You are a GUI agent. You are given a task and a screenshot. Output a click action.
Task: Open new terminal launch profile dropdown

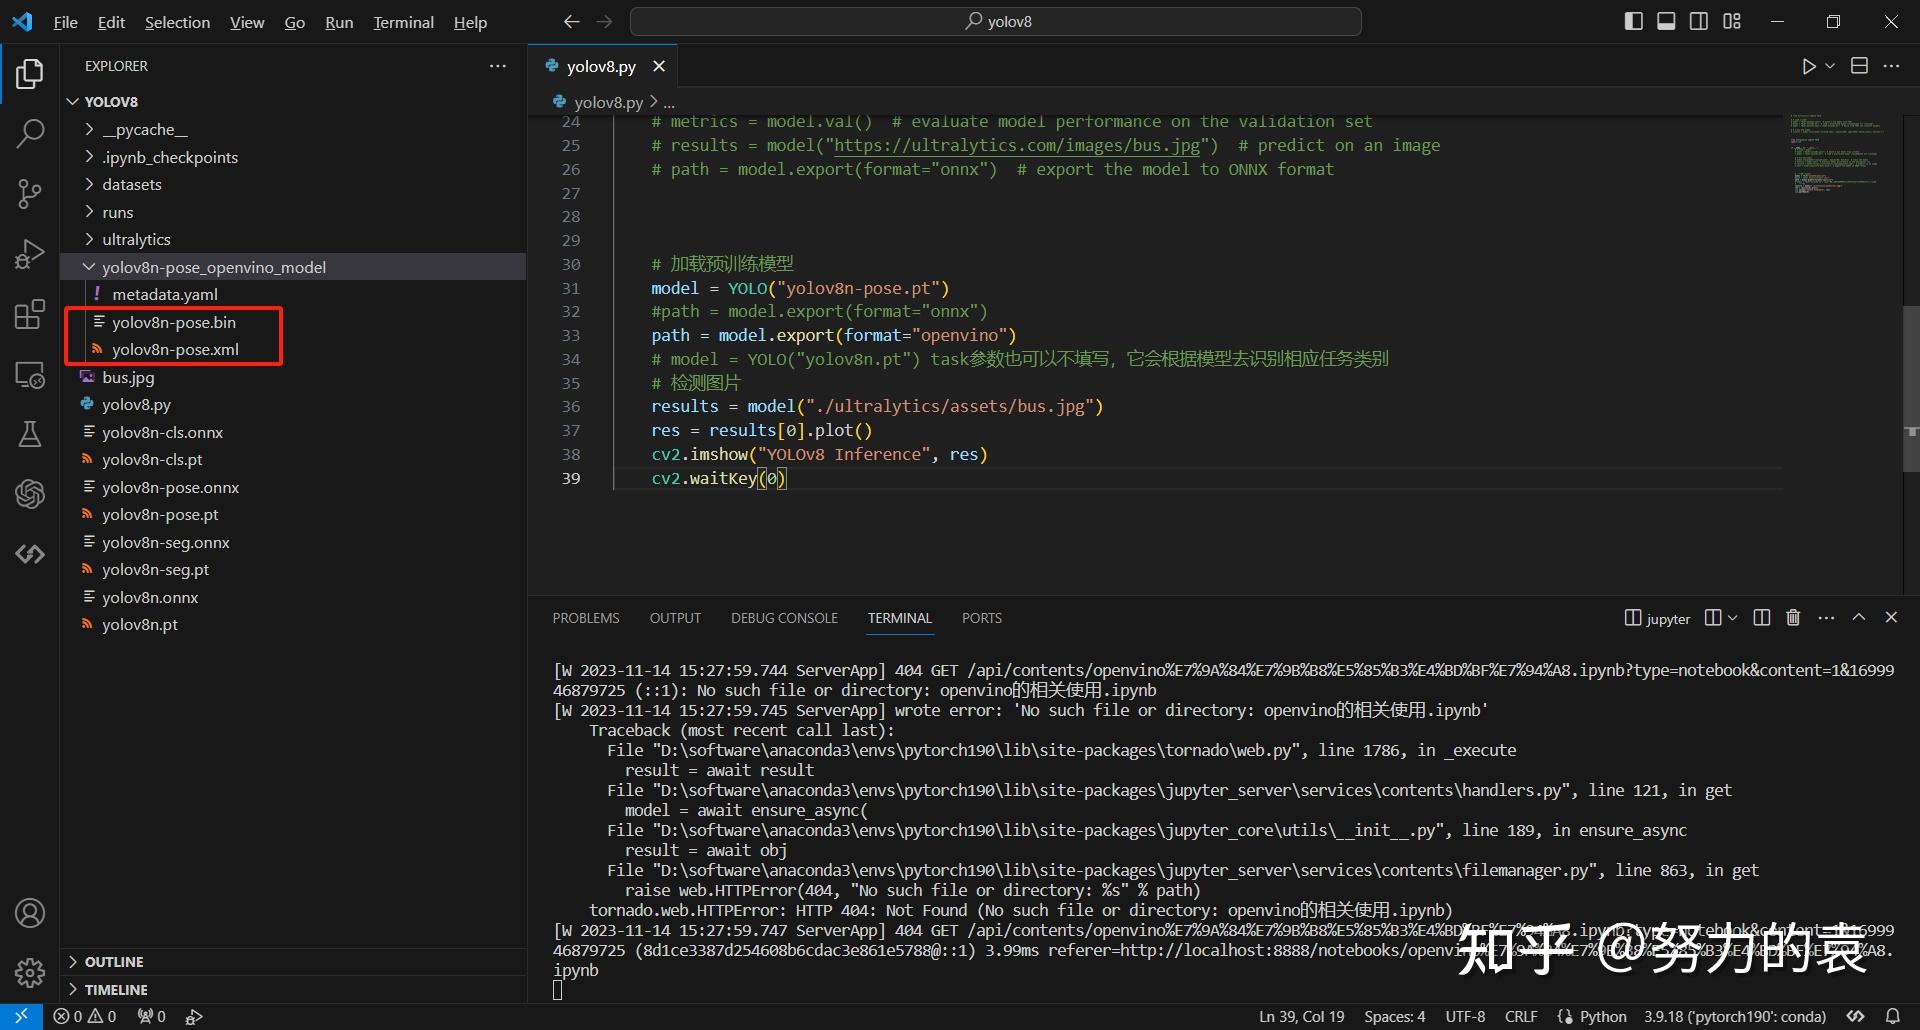coord(1733,618)
